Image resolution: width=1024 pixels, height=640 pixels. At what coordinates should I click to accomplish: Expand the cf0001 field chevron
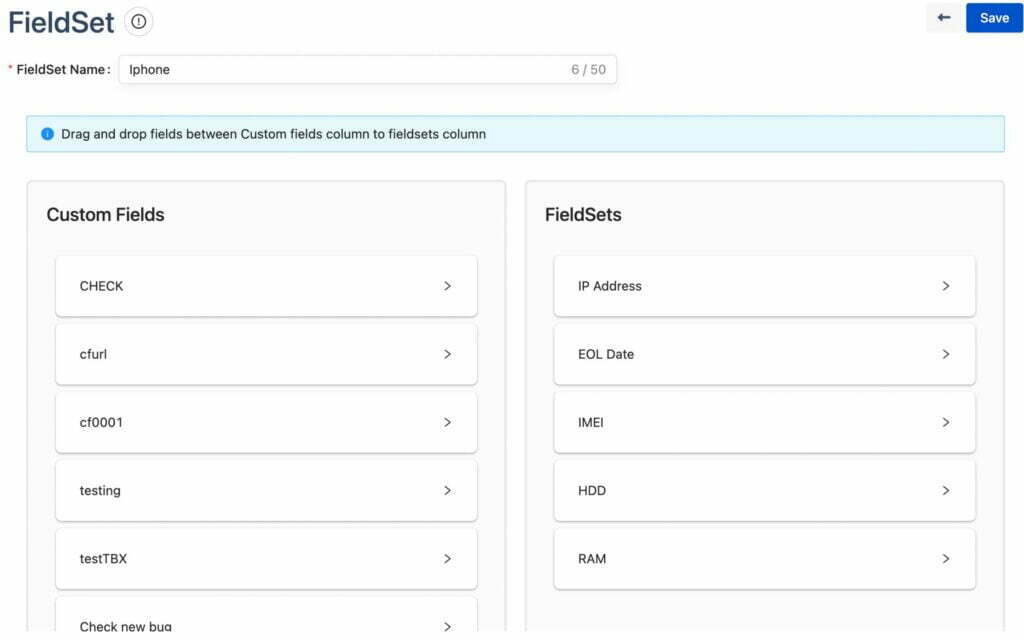[447, 422]
